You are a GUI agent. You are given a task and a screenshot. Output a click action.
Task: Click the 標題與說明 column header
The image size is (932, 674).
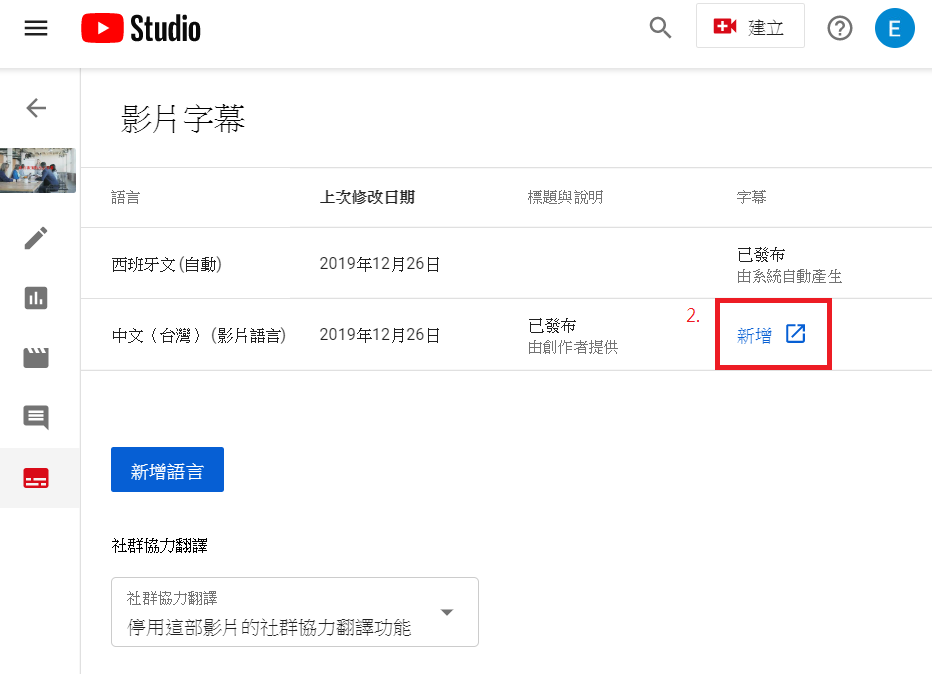coord(565,197)
